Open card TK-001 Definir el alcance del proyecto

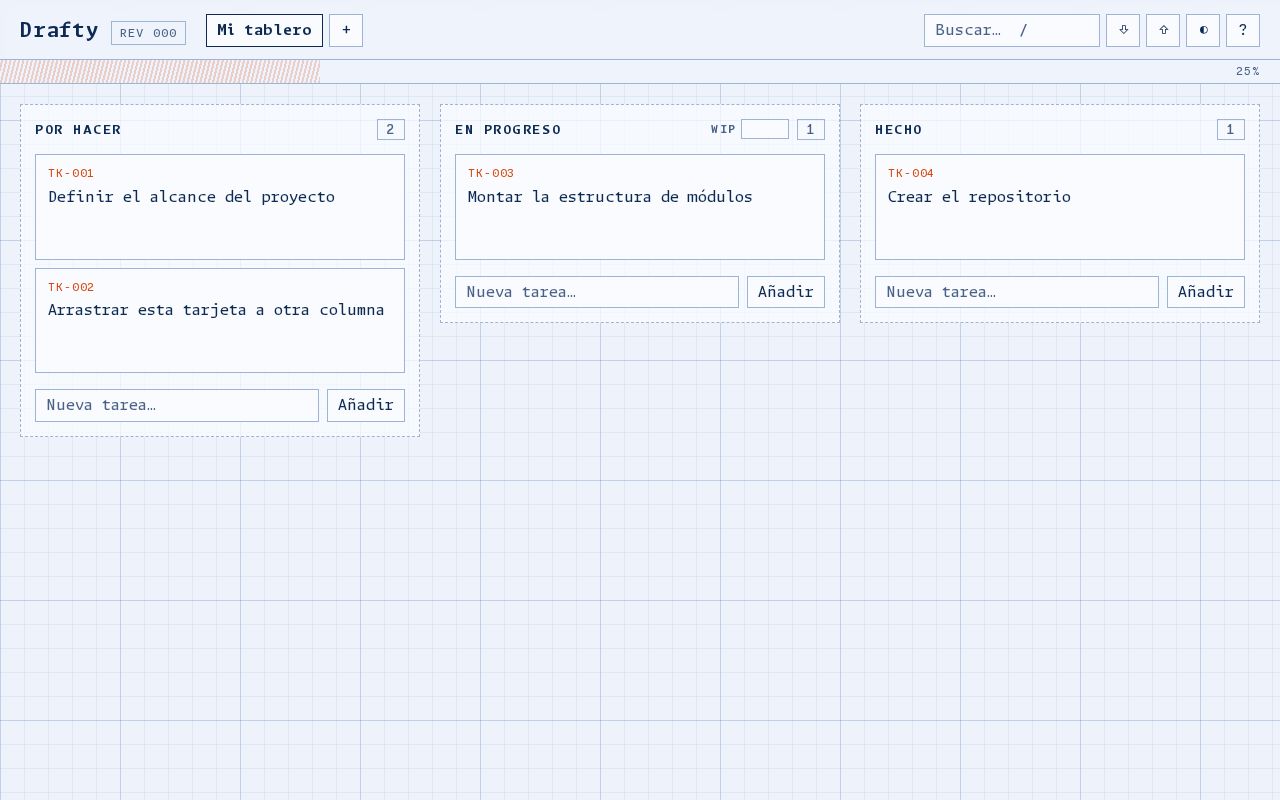tap(220, 207)
